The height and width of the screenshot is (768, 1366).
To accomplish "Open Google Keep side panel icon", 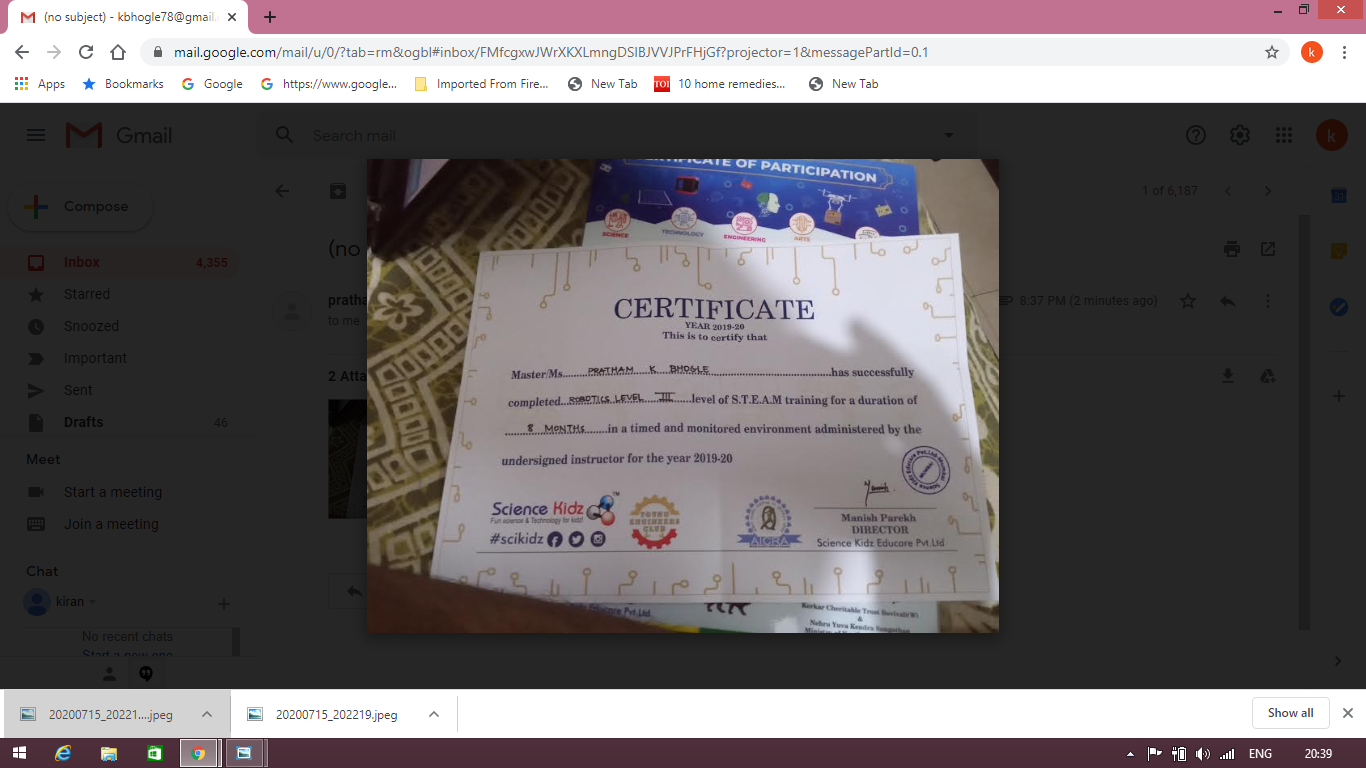I will (1339, 252).
